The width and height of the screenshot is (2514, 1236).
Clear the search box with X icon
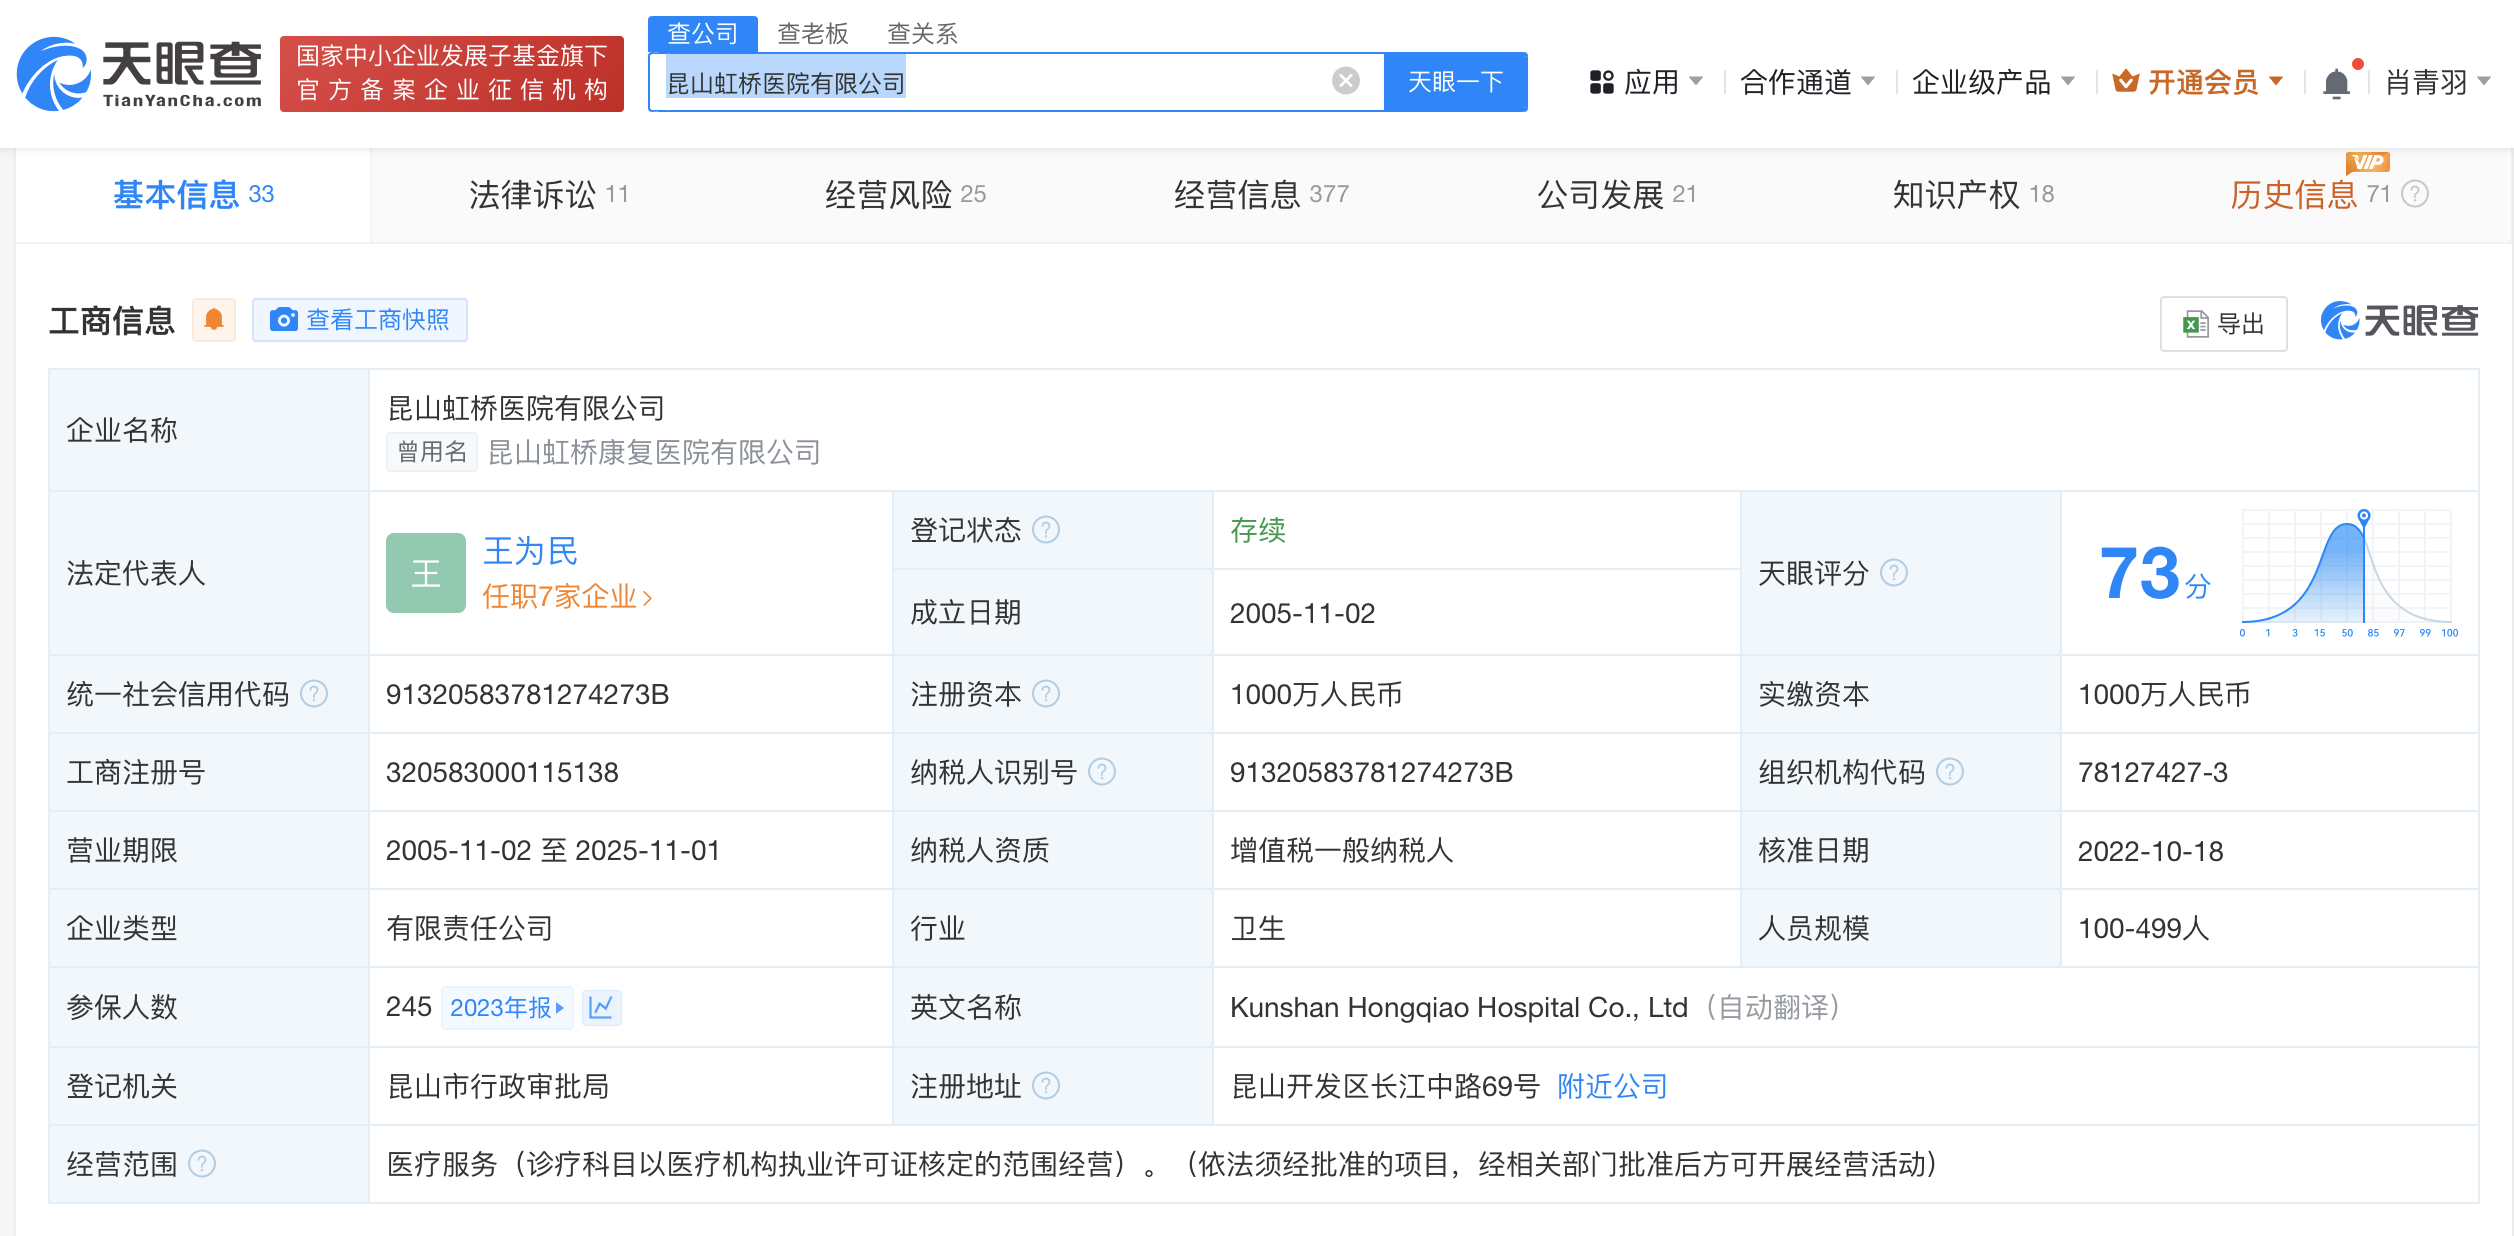click(1345, 81)
